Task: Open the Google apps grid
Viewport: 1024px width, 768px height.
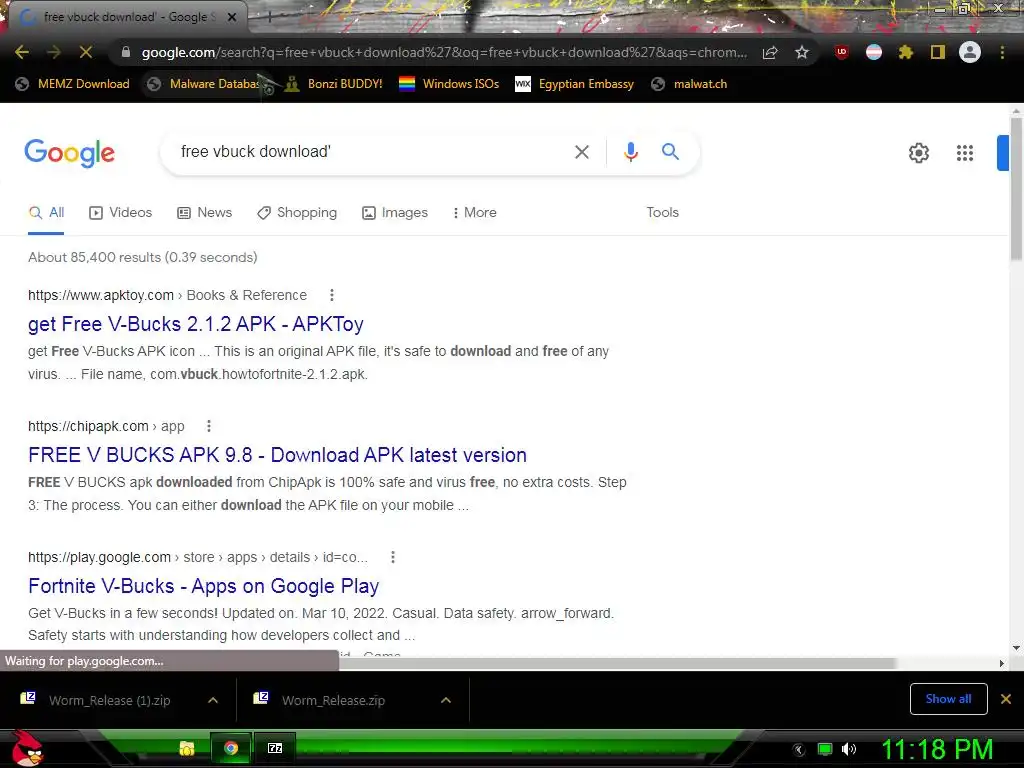Action: [965, 153]
